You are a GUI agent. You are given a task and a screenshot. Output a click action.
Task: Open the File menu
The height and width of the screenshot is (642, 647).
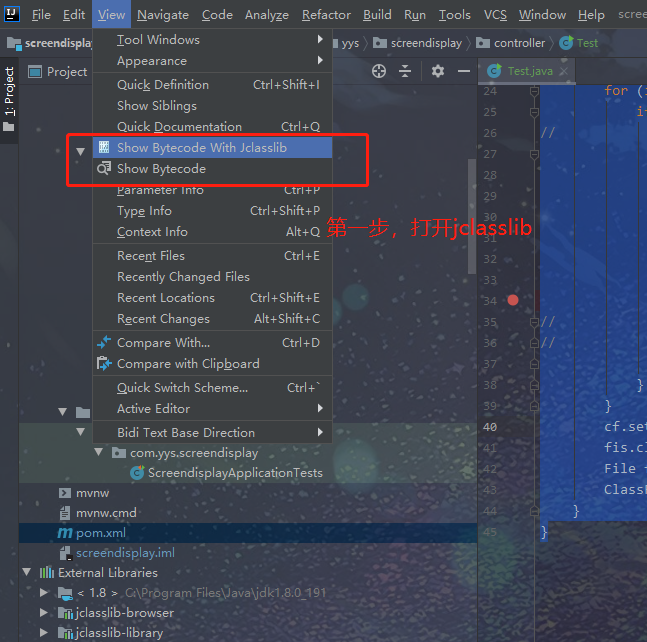point(41,15)
